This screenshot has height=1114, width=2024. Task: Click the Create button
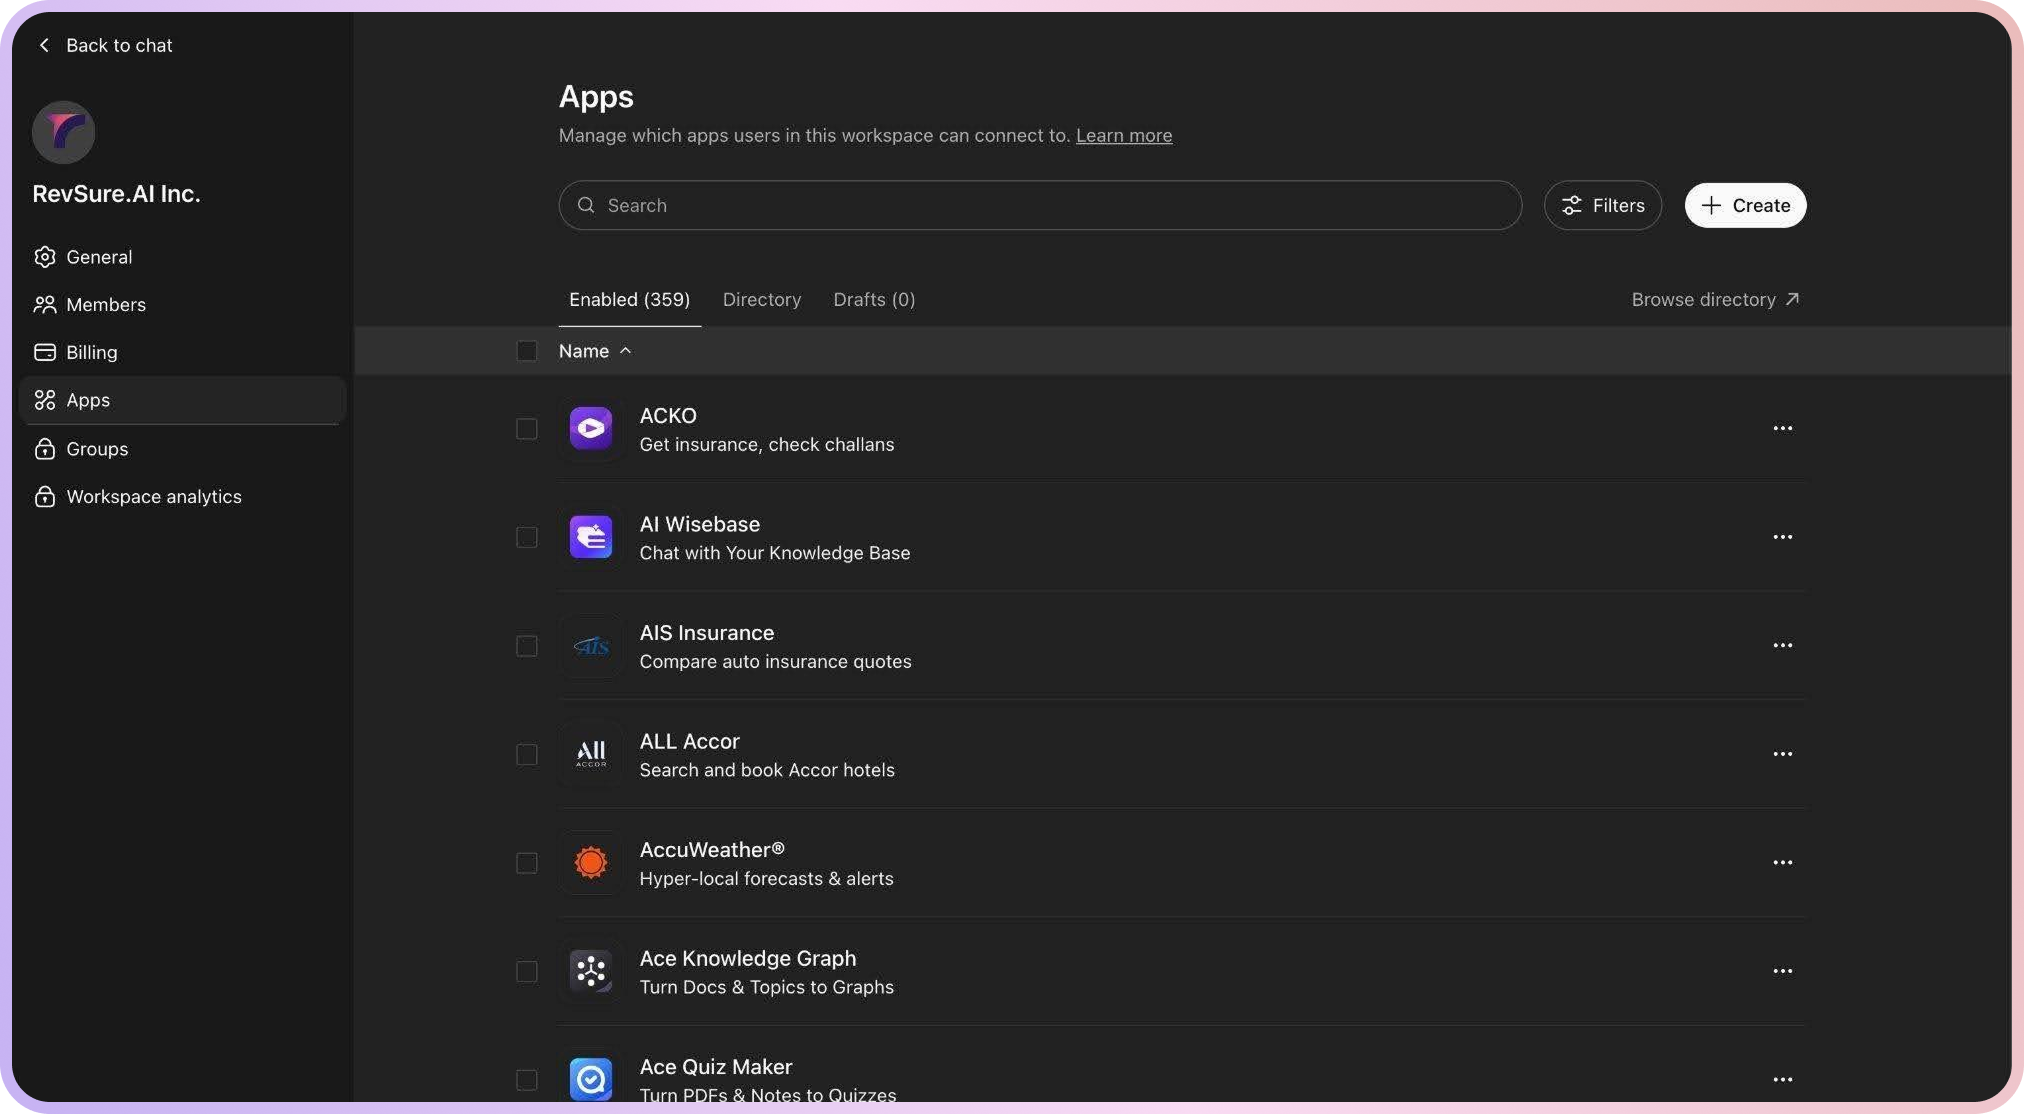coord(1744,205)
